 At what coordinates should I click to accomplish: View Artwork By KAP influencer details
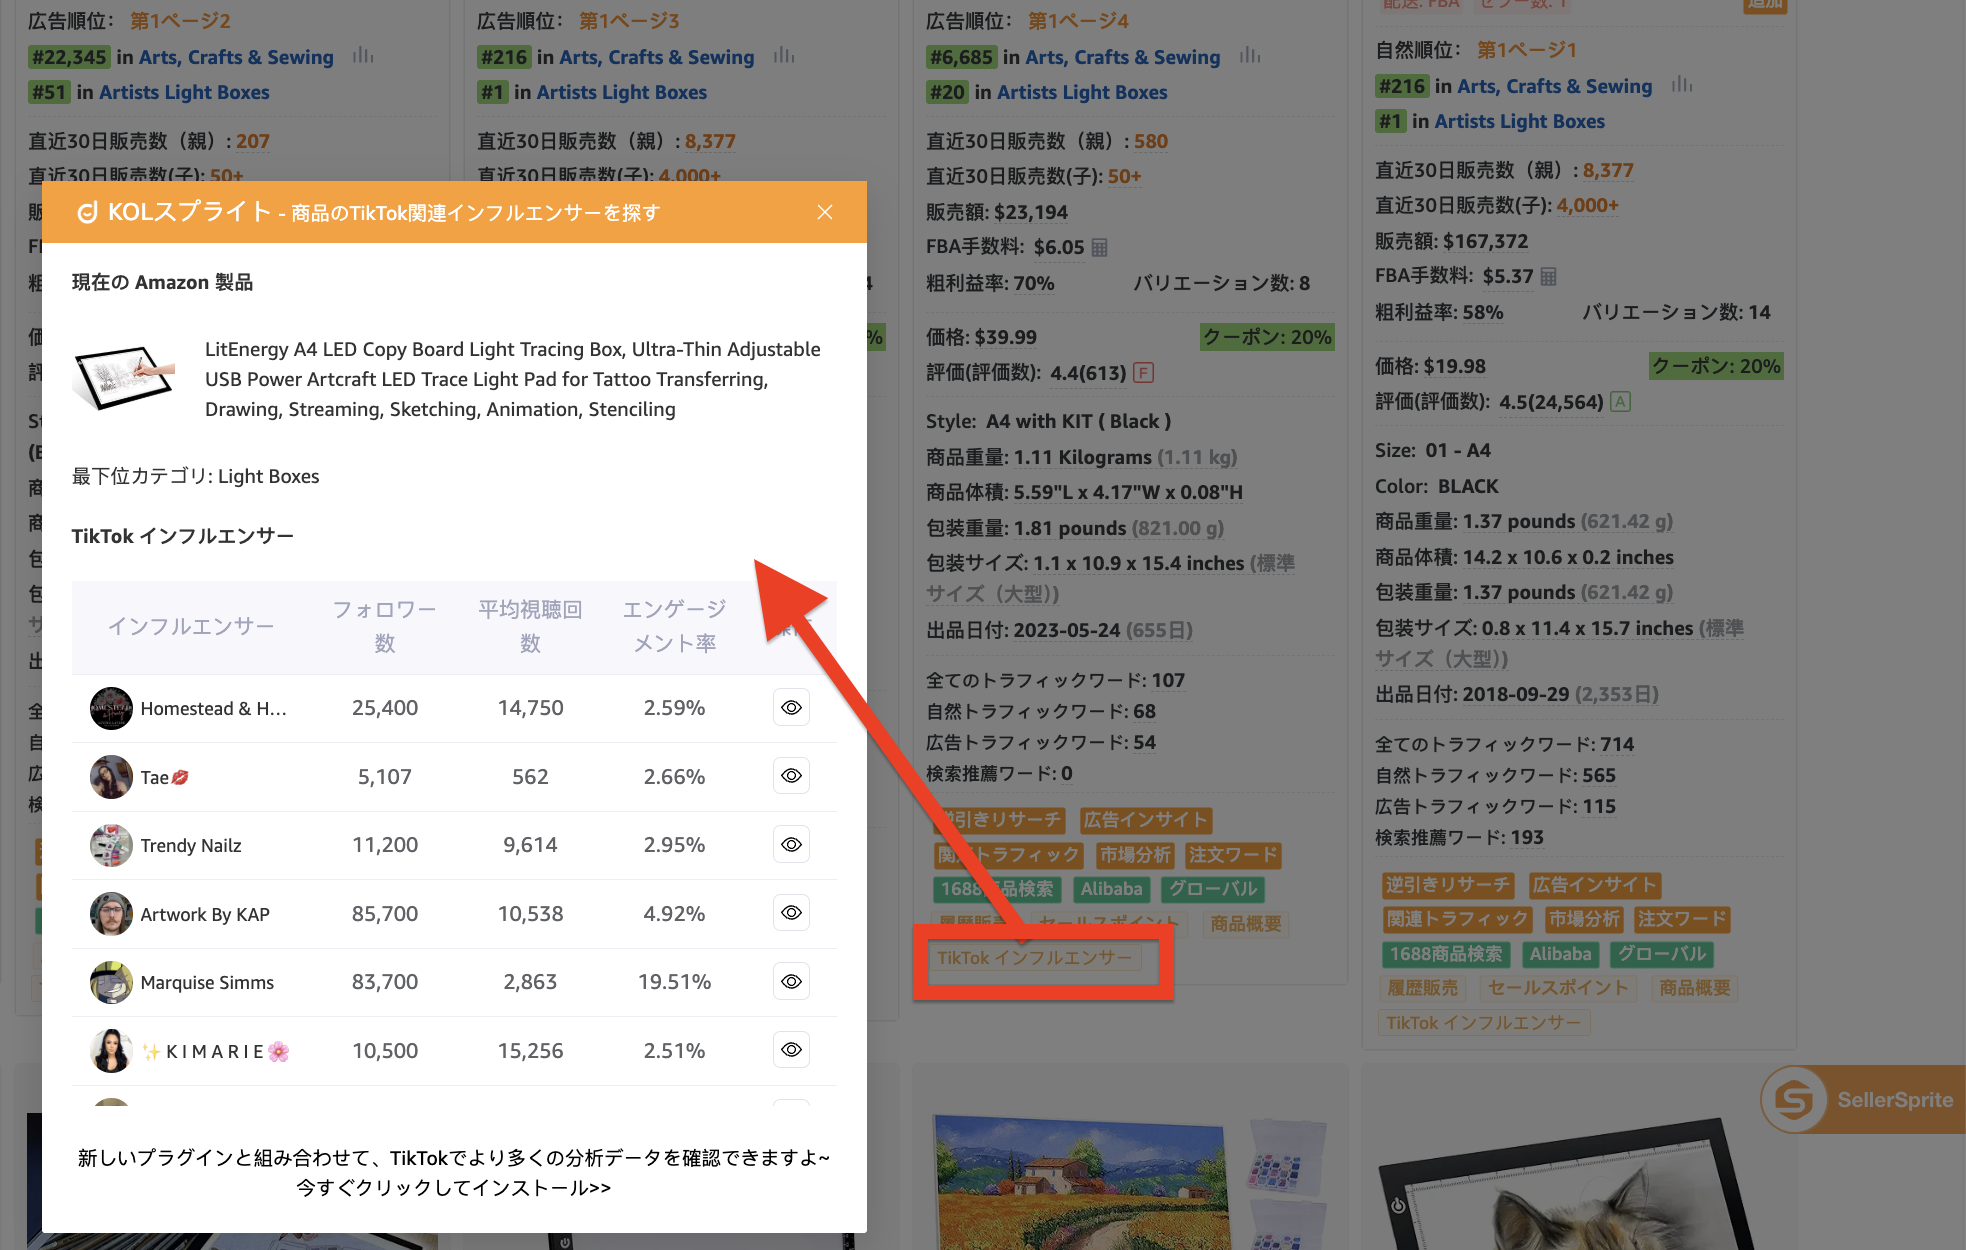tap(791, 913)
